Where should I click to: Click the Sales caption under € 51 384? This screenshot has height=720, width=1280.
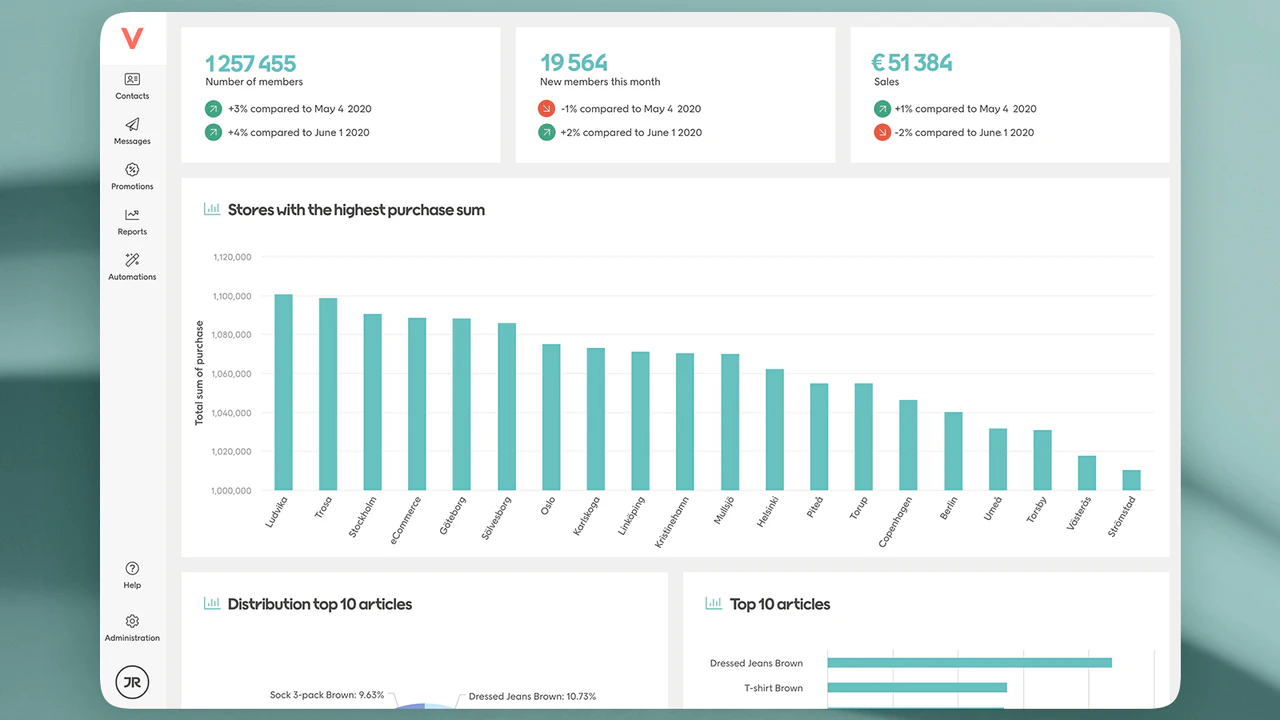pos(886,82)
